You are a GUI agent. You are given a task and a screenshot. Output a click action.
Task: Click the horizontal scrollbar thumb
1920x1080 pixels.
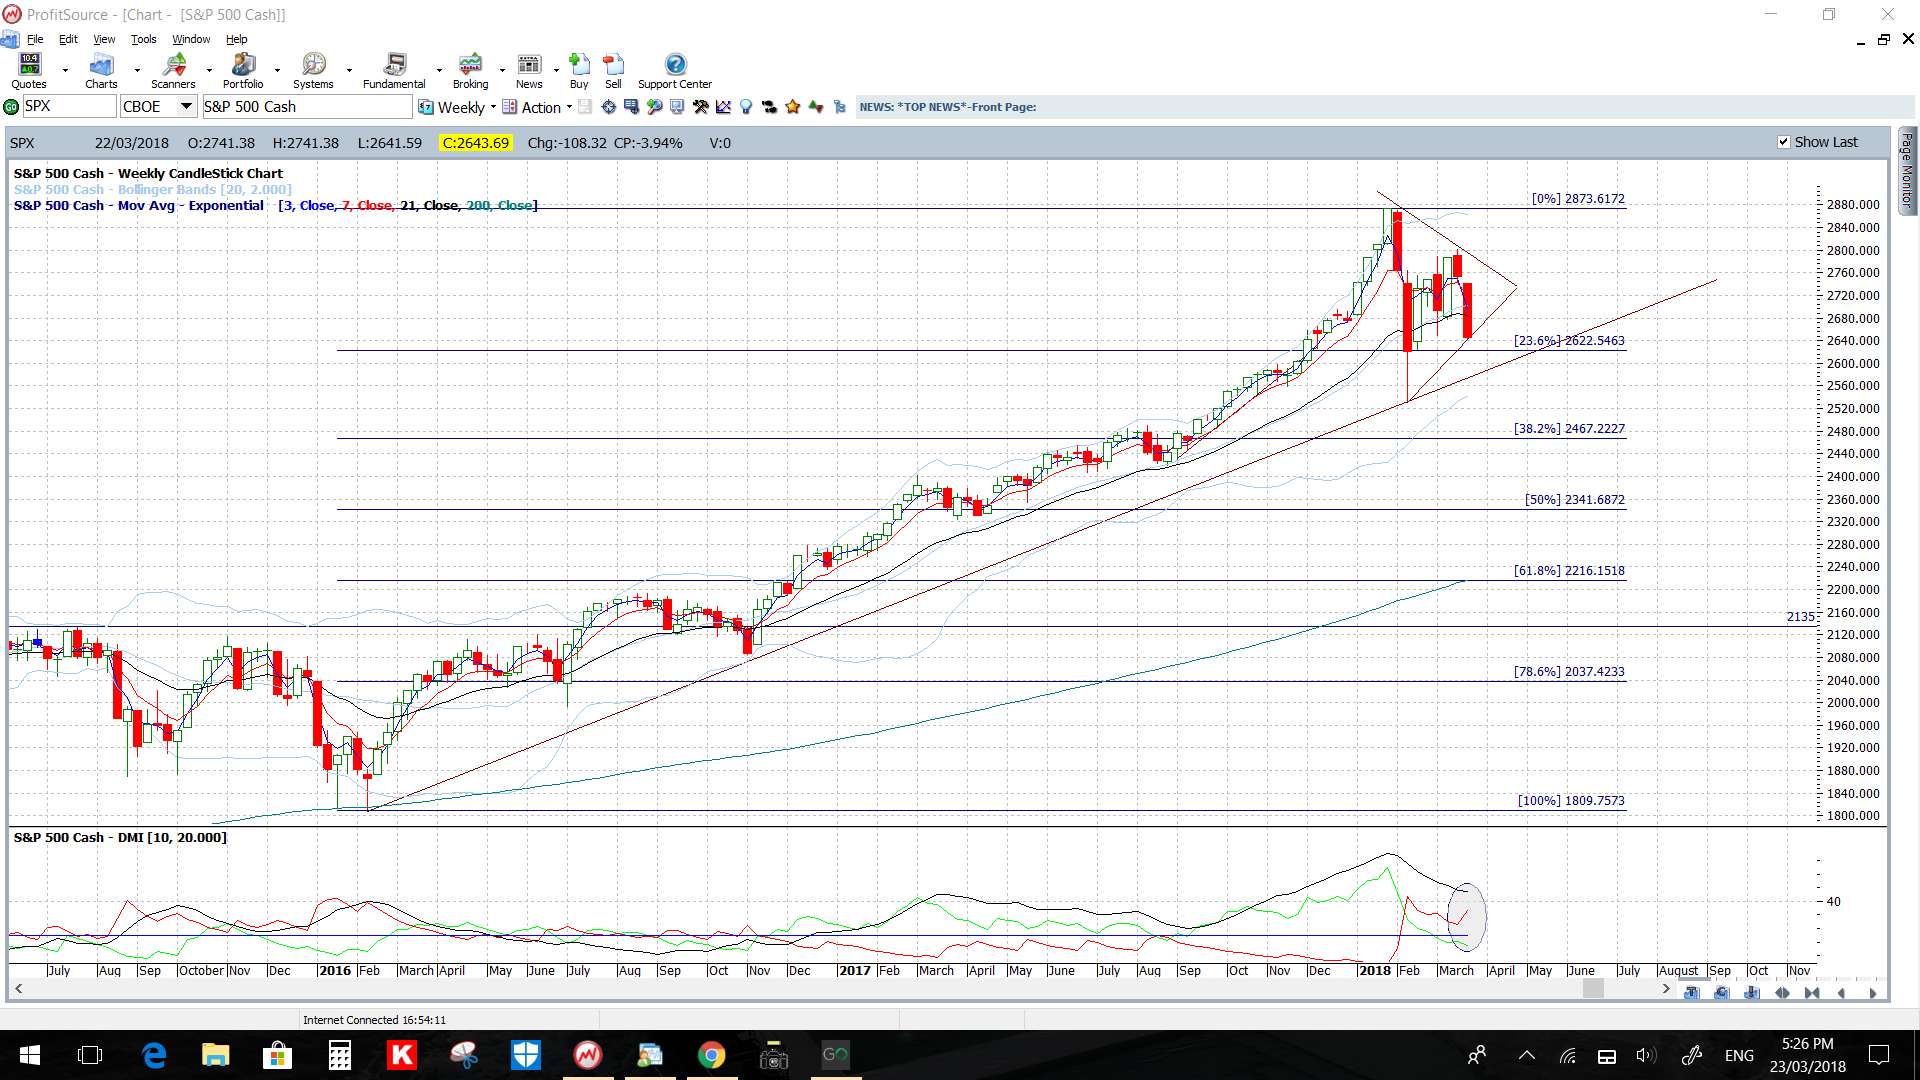click(1593, 989)
